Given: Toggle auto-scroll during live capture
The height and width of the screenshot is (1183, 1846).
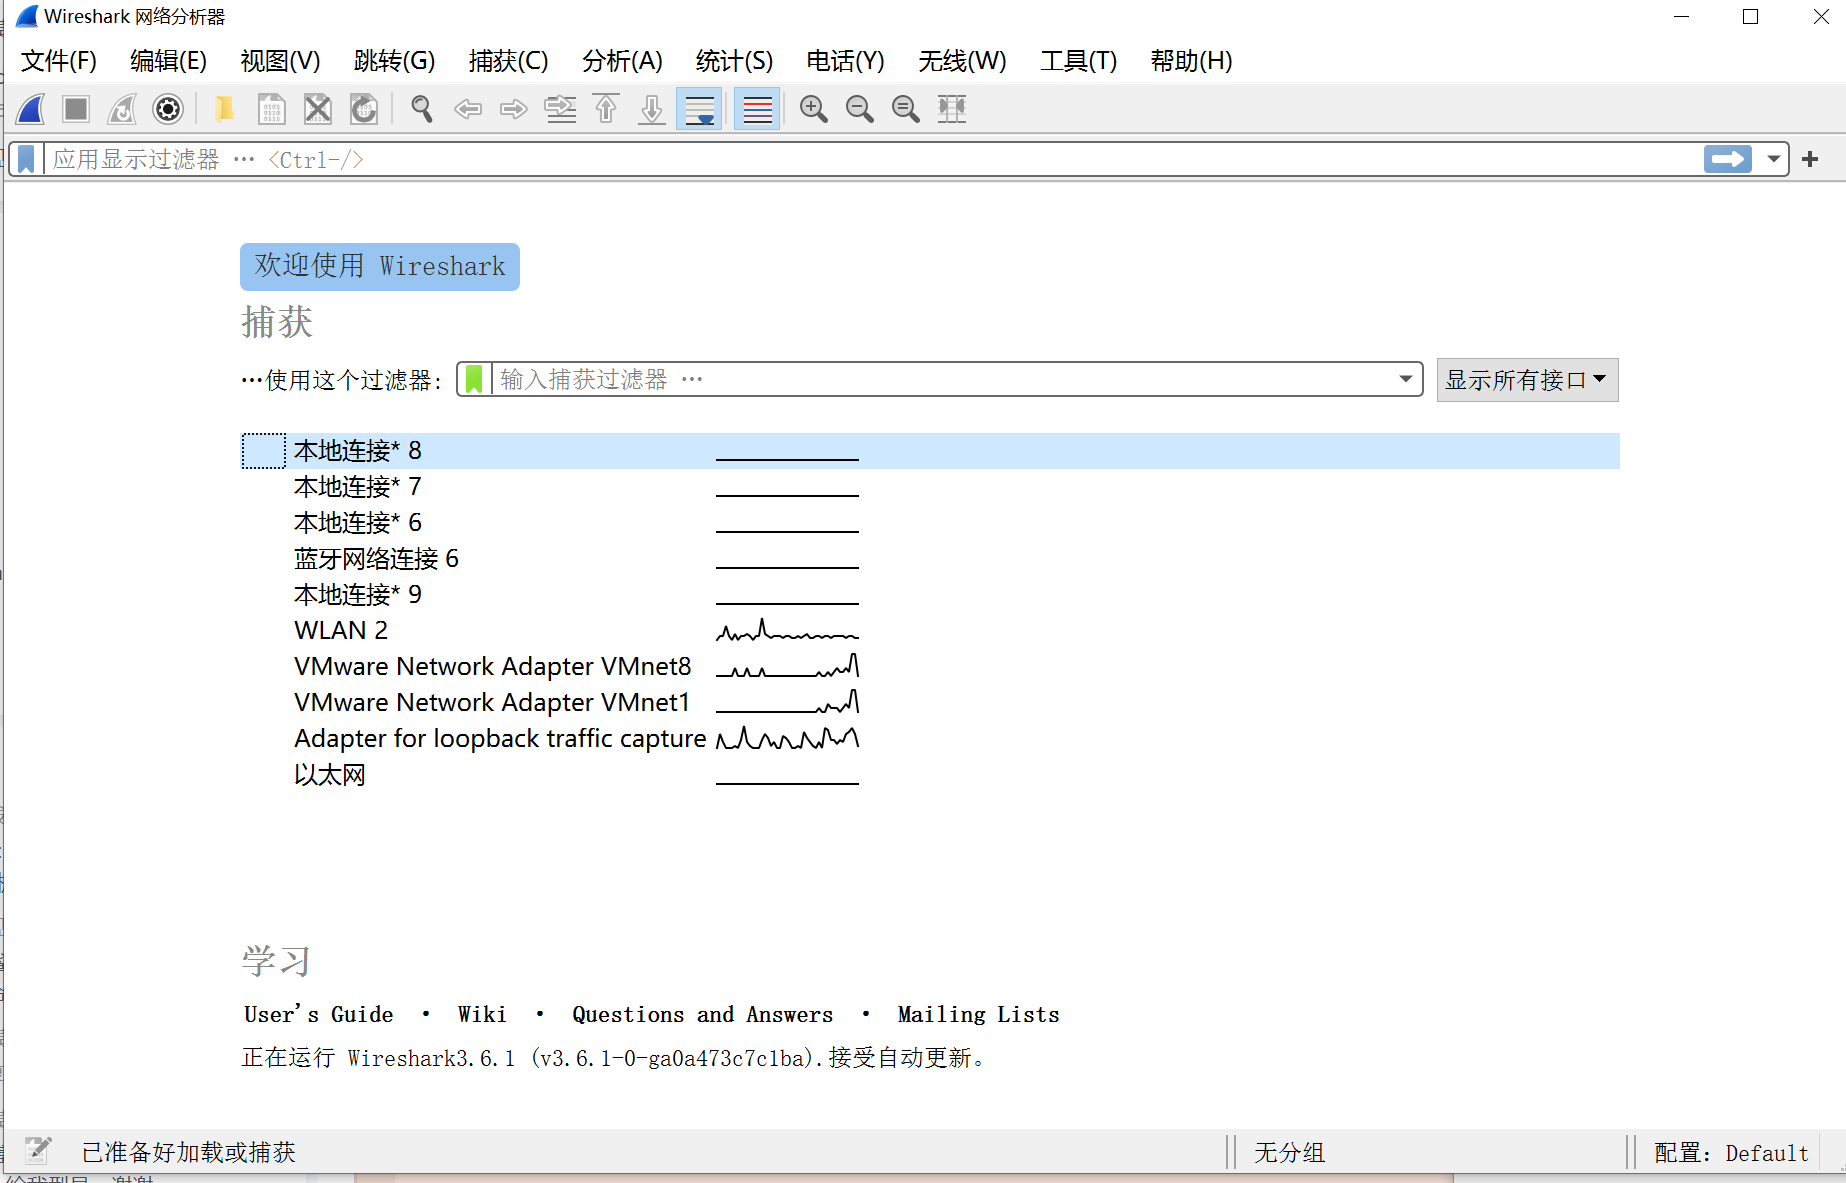Looking at the screenshot, I should point(699,109).
